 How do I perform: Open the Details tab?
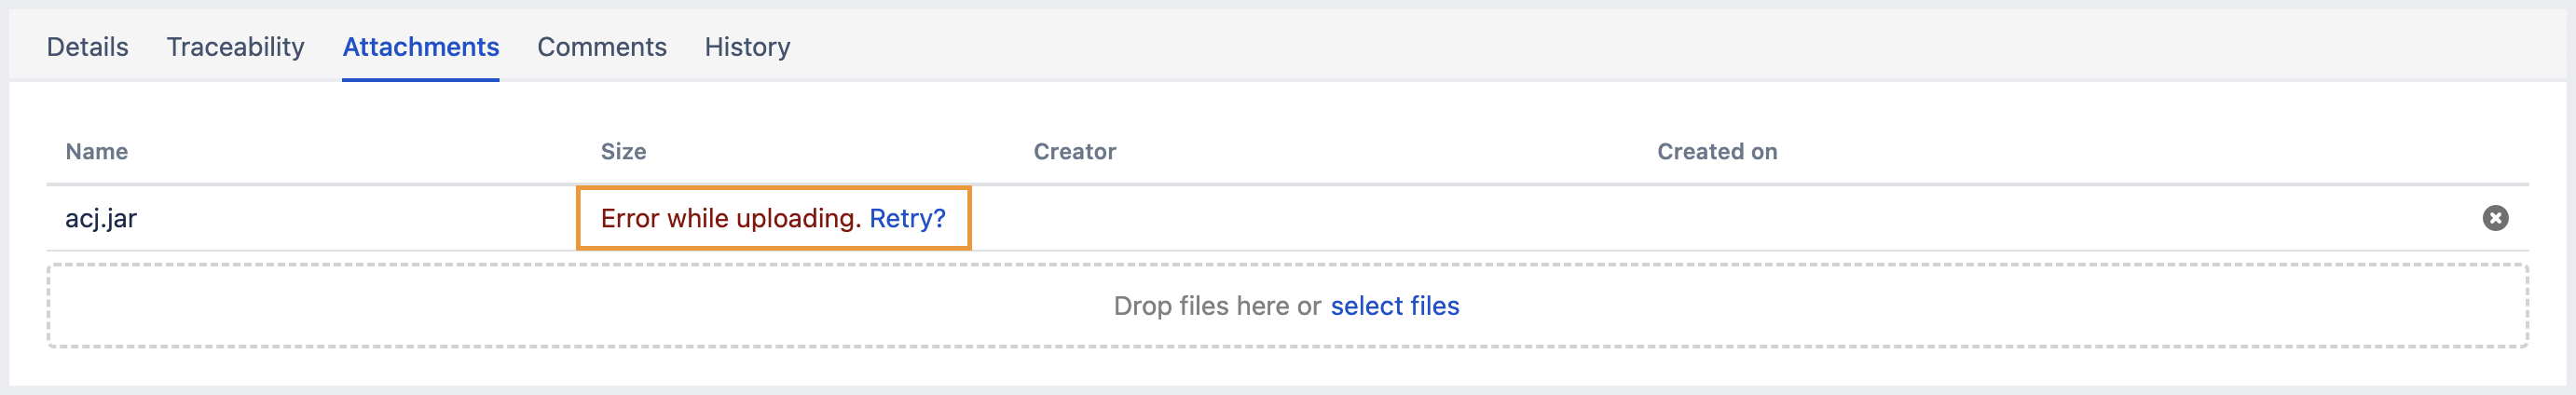click(x=87, y=47)
